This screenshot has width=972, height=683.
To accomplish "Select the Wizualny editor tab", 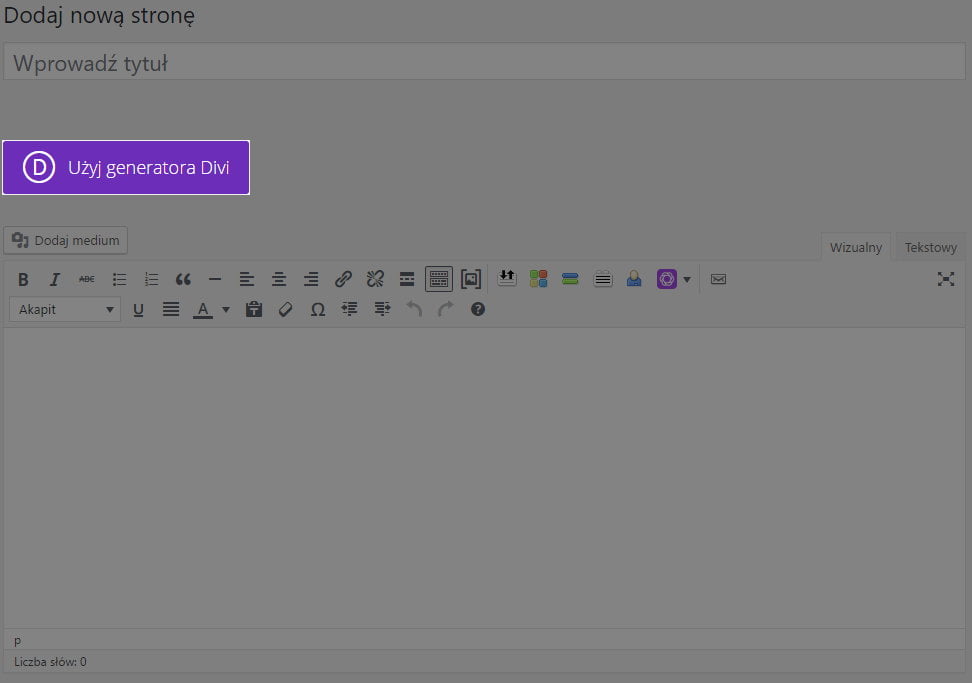I will (x=856, y=248).
